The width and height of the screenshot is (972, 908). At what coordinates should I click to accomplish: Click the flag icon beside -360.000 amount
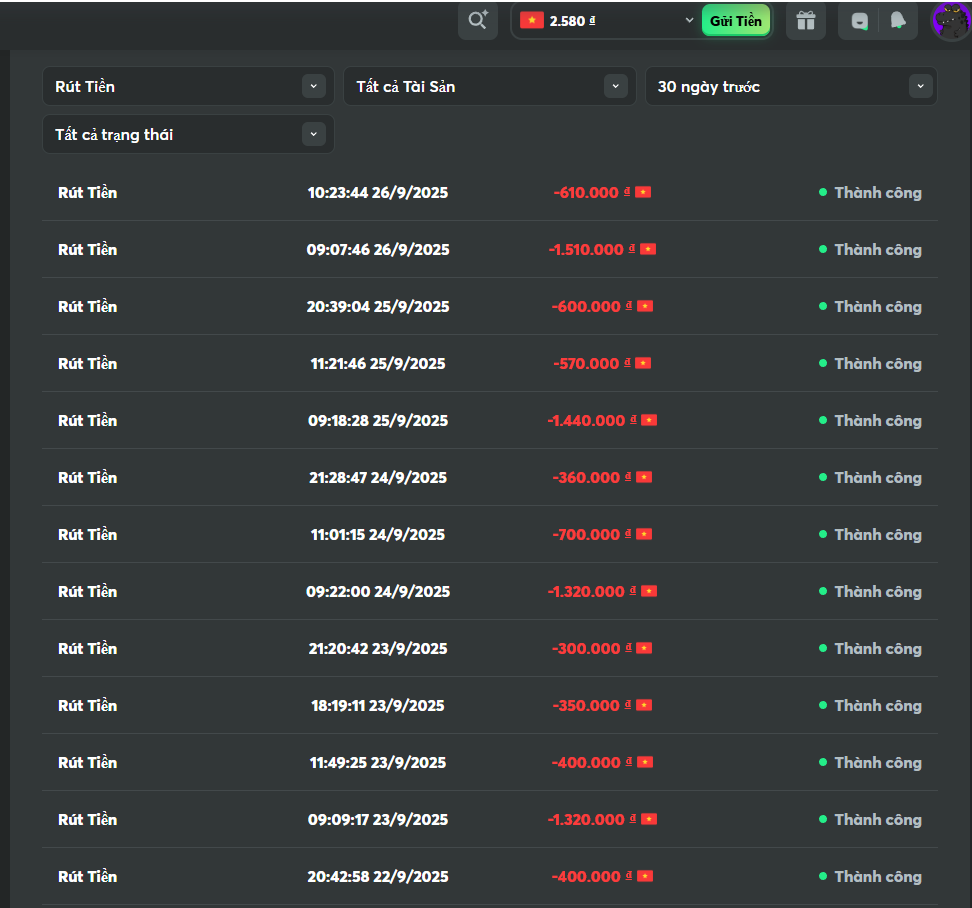644,477
